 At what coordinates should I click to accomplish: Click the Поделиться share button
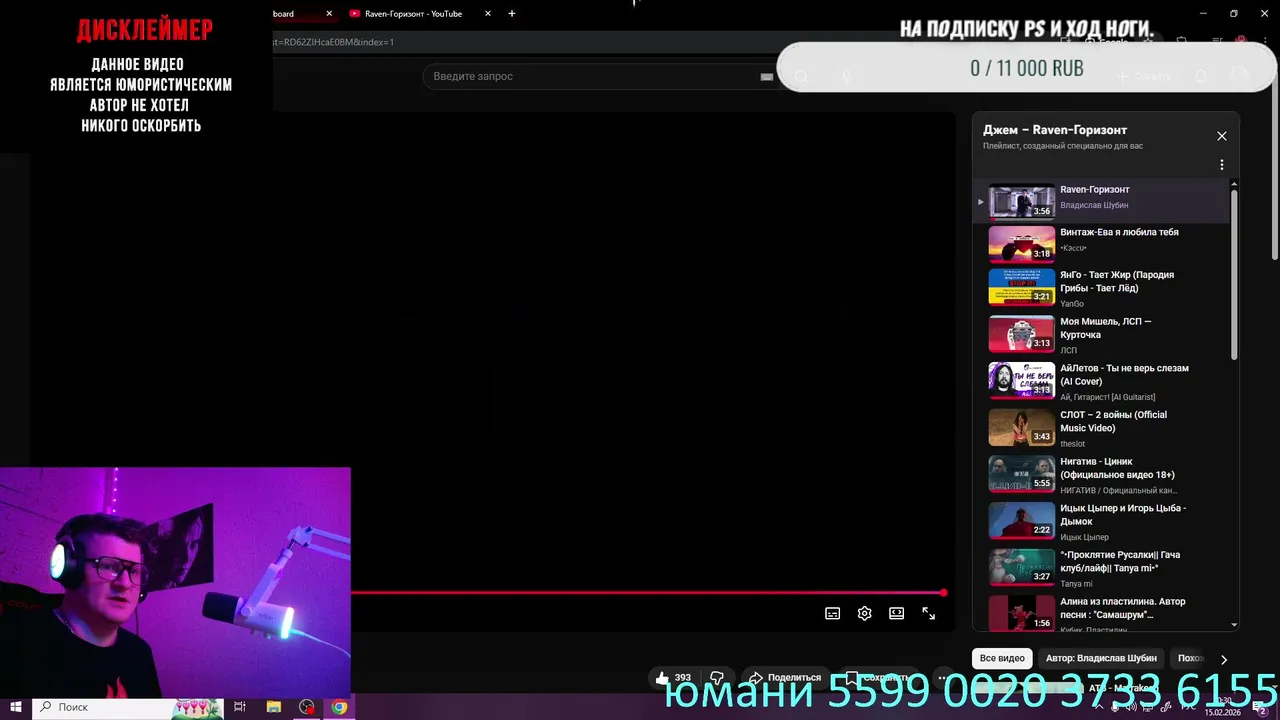click(x=785, y=678)
